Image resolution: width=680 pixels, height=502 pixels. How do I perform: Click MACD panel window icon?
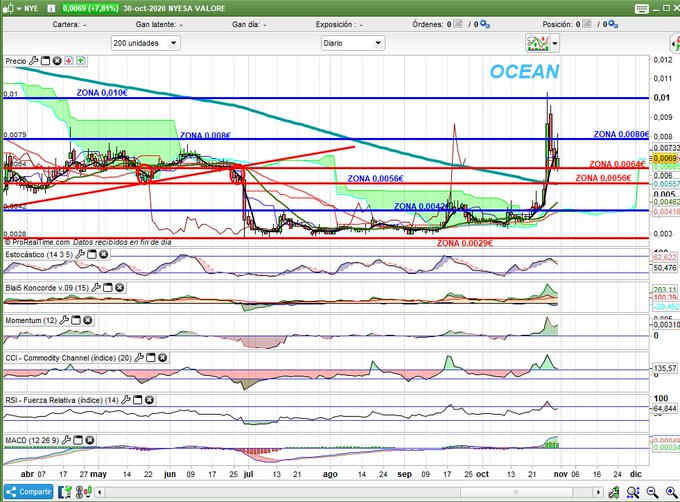[78, 440]
